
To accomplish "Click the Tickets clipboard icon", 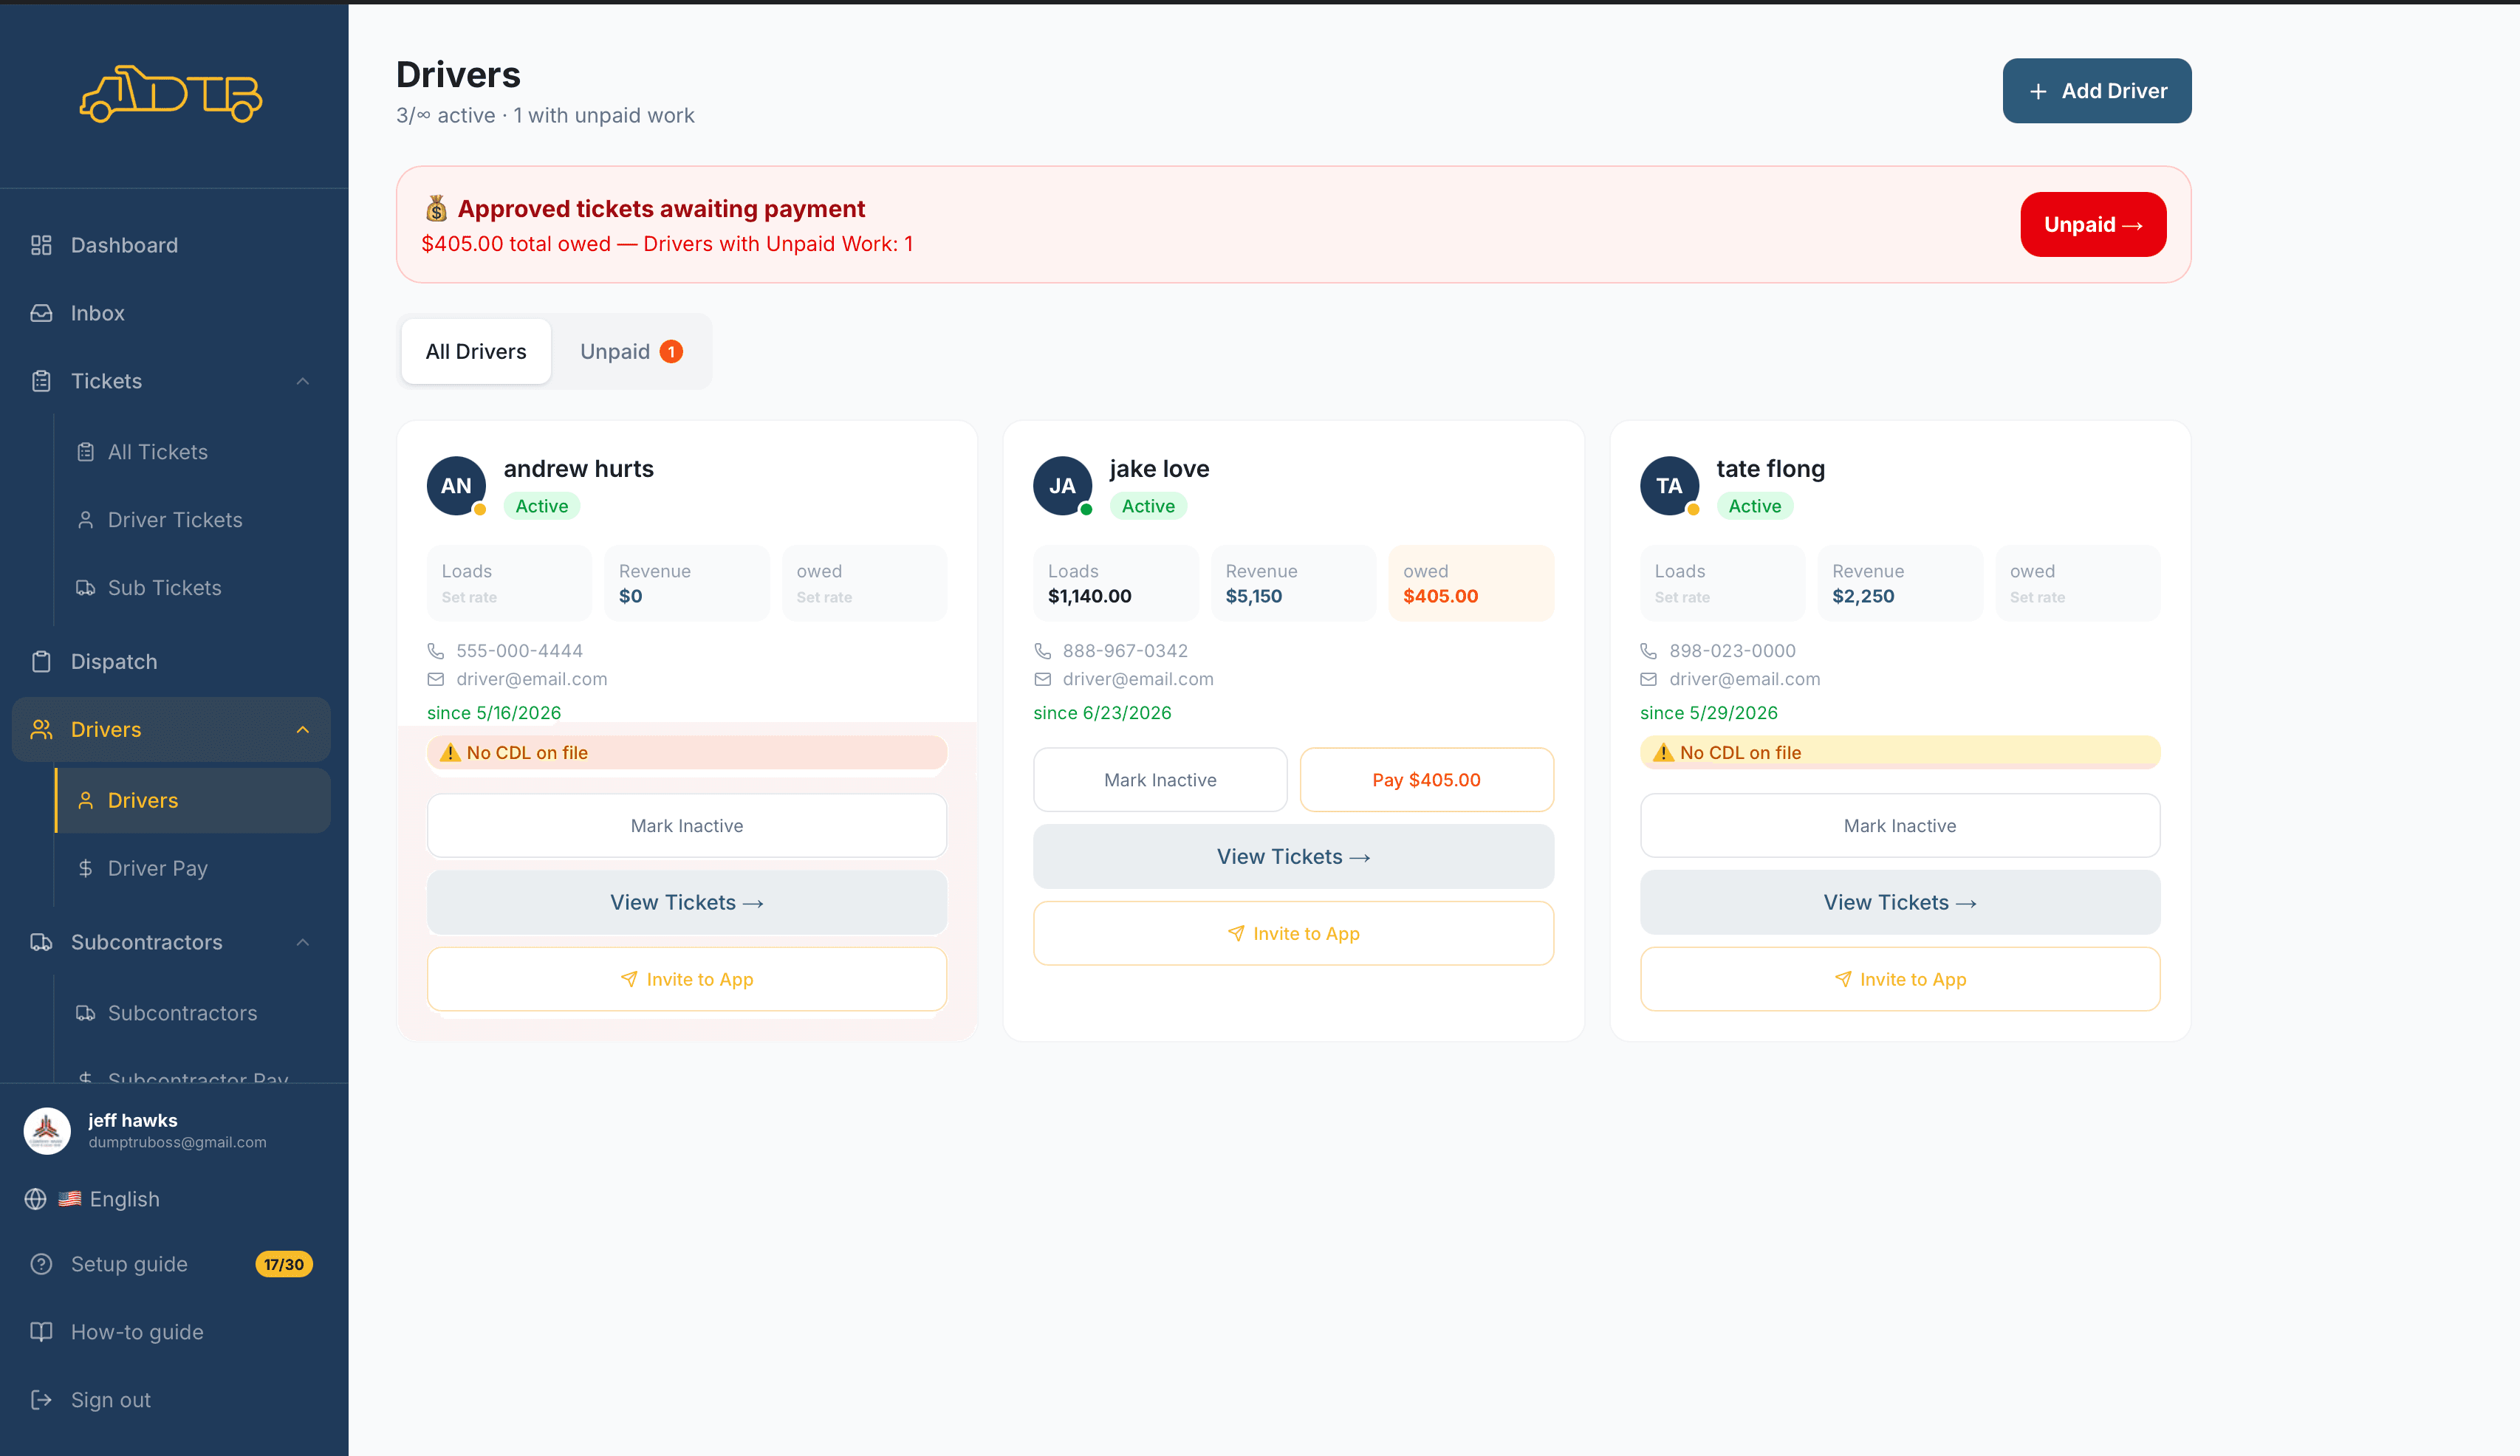I will click(x=41, y=381).
